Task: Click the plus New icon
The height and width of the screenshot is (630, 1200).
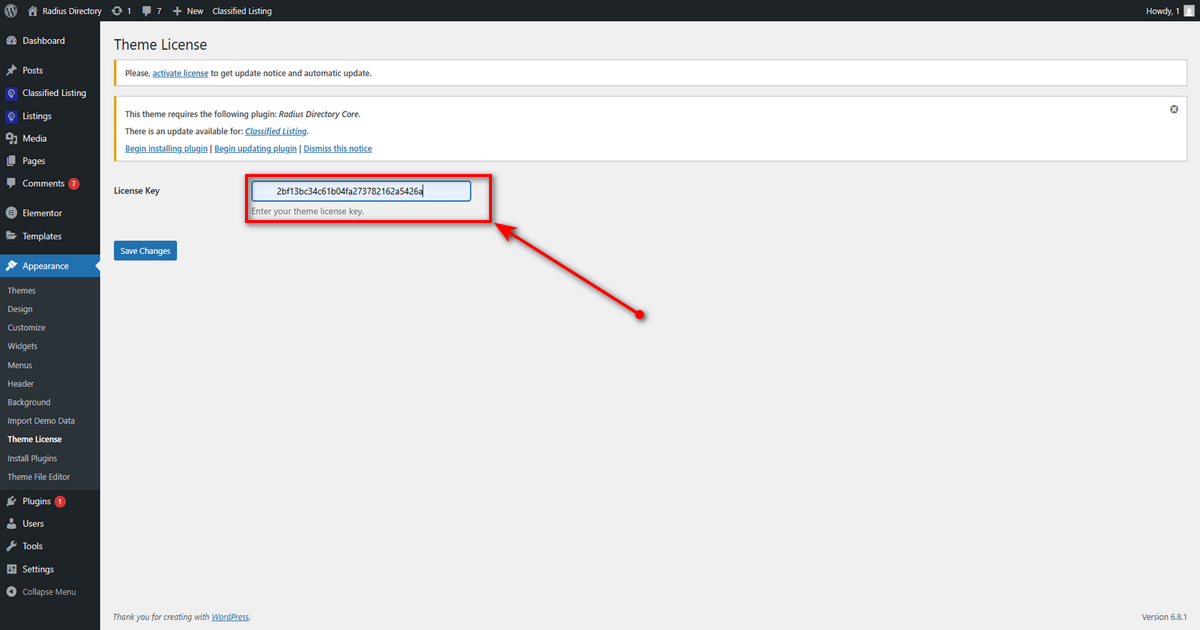Action: (x=177, y=11)
